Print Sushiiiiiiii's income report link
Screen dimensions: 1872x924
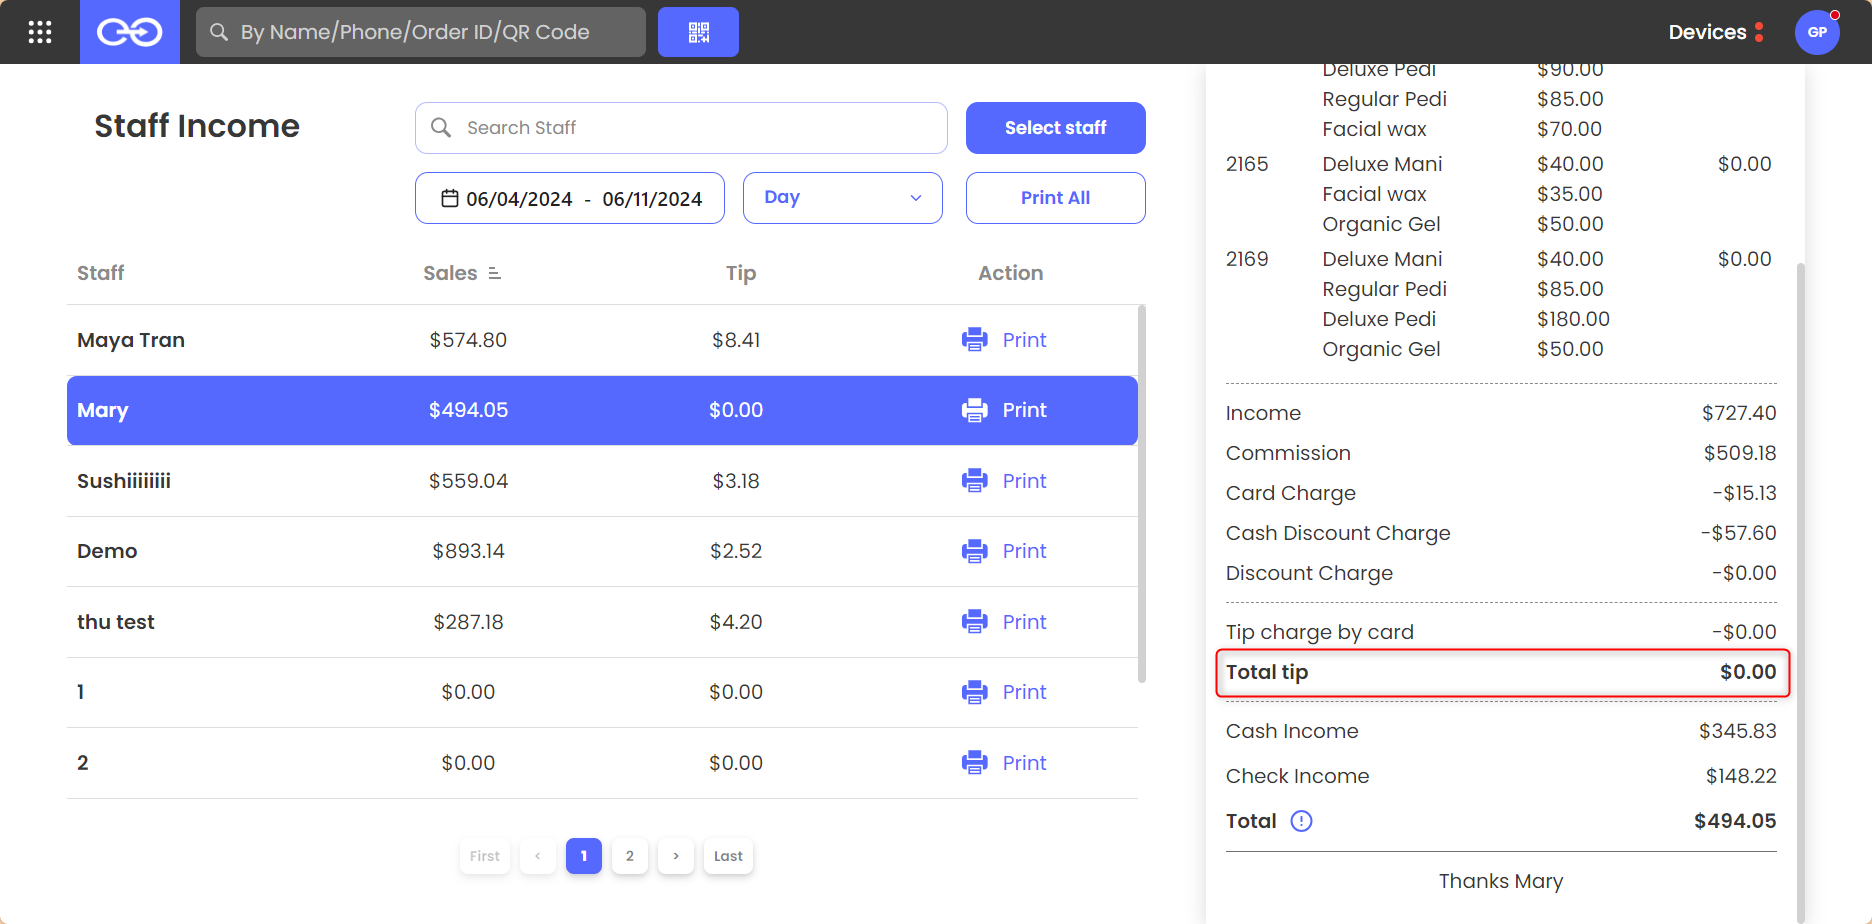(1024, 481)
